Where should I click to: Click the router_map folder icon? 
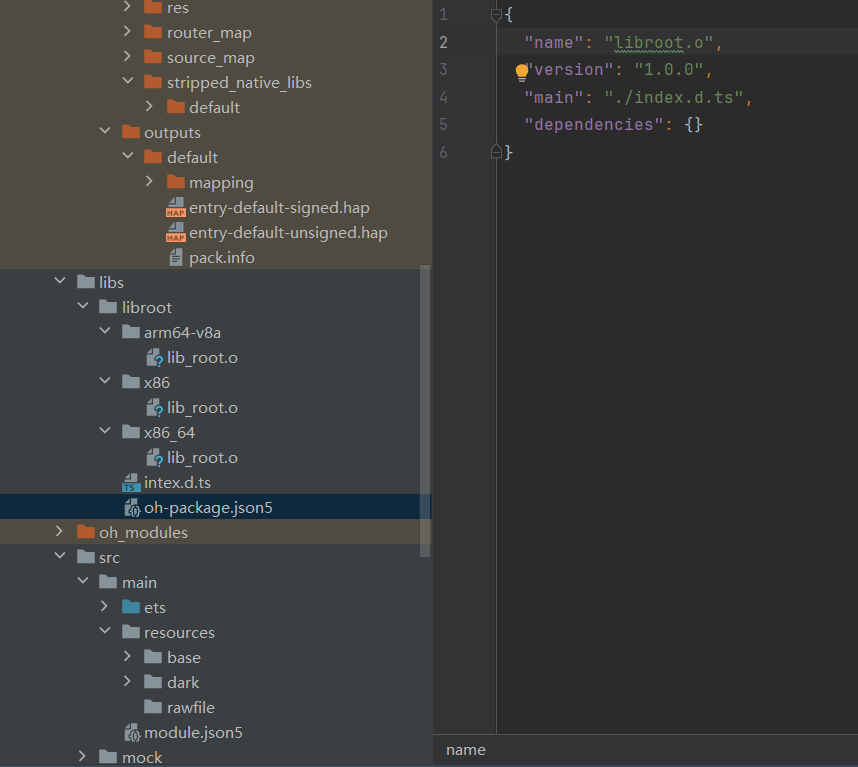(153, 32)
